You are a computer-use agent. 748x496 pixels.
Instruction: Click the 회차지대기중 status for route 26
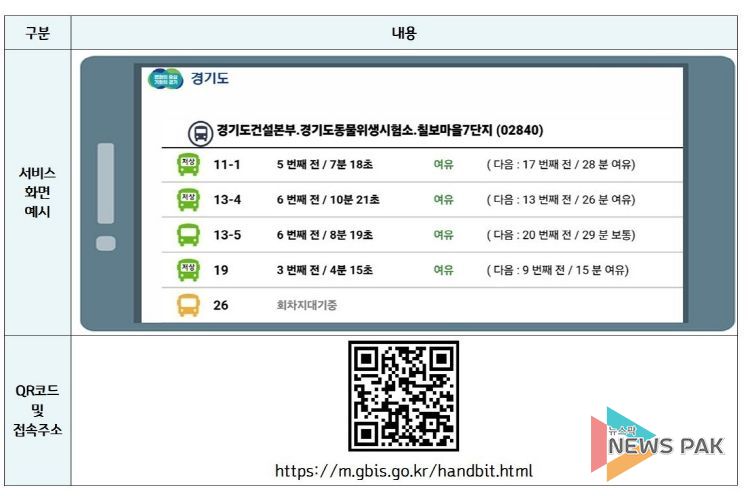click(307, 305)
